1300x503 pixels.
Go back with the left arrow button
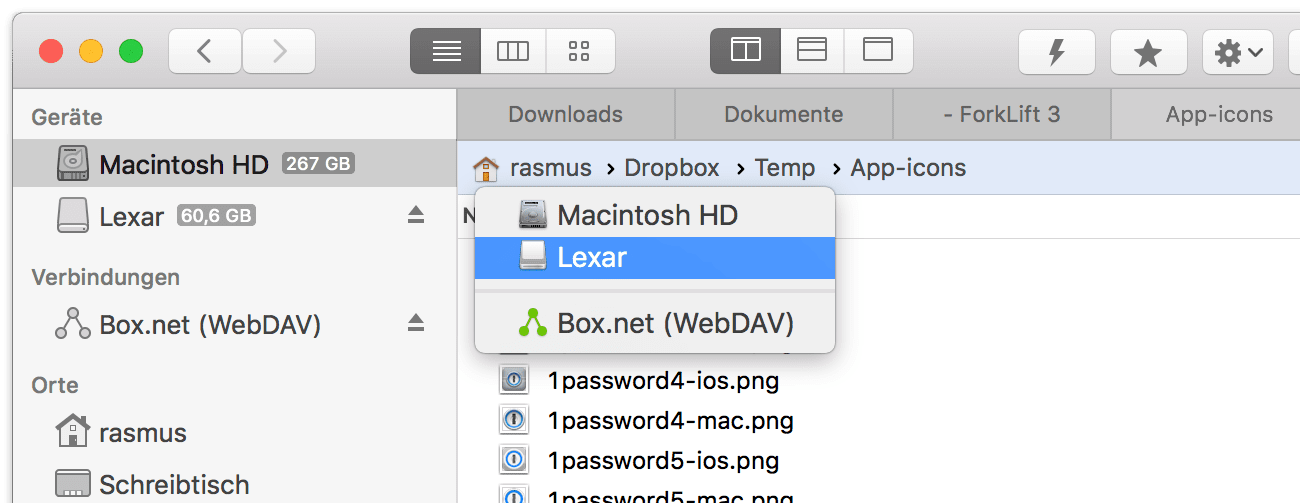(x=205, y=51)
